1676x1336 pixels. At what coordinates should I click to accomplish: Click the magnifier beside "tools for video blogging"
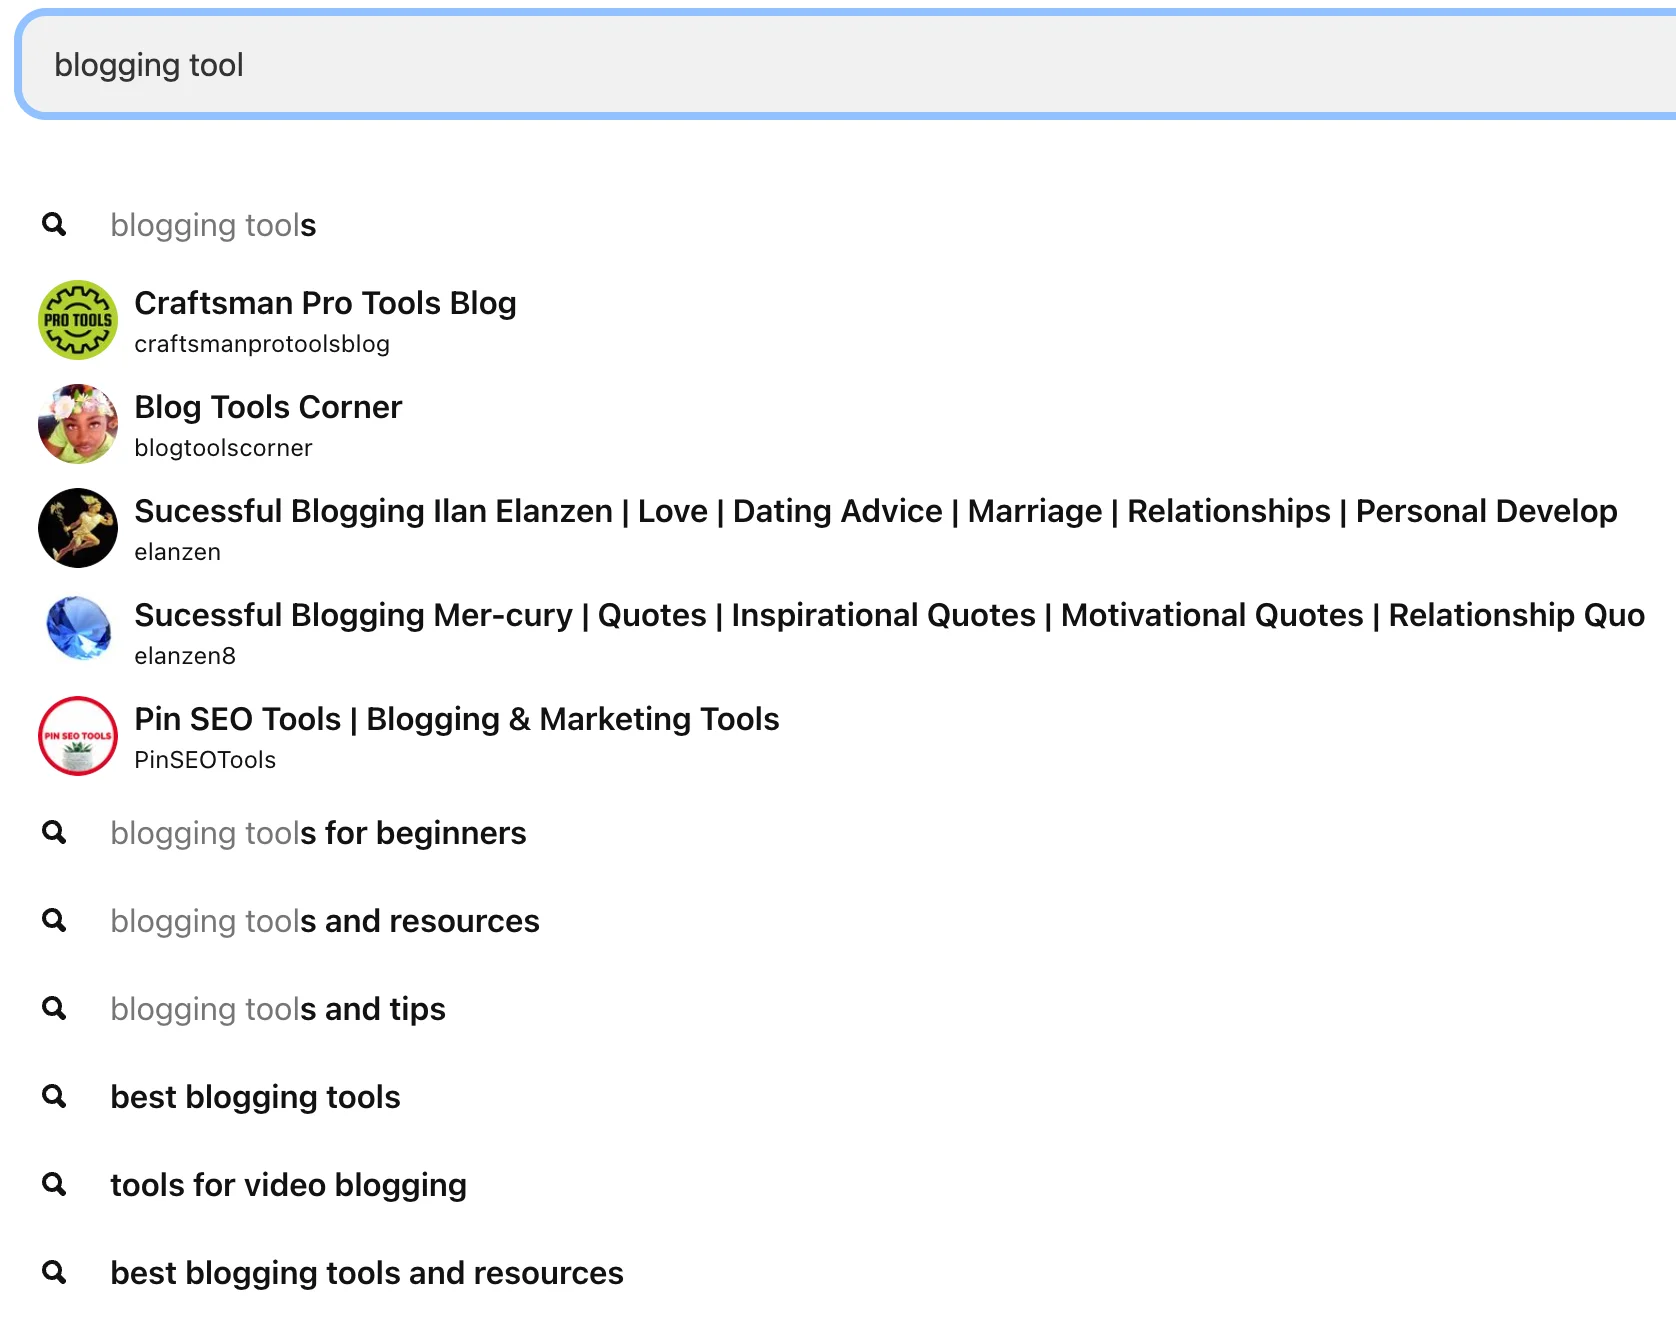(x=55, y=1184)
